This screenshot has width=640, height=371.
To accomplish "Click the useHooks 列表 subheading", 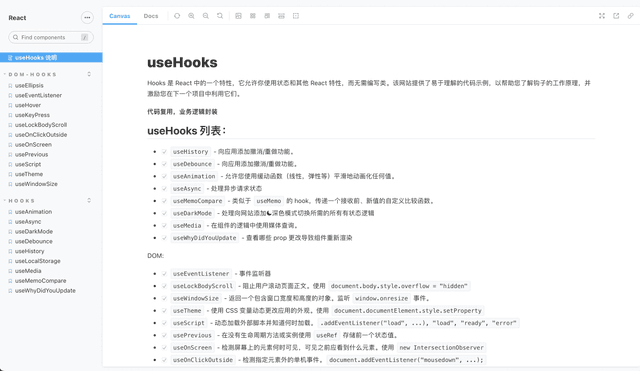I will pos(187,131).
